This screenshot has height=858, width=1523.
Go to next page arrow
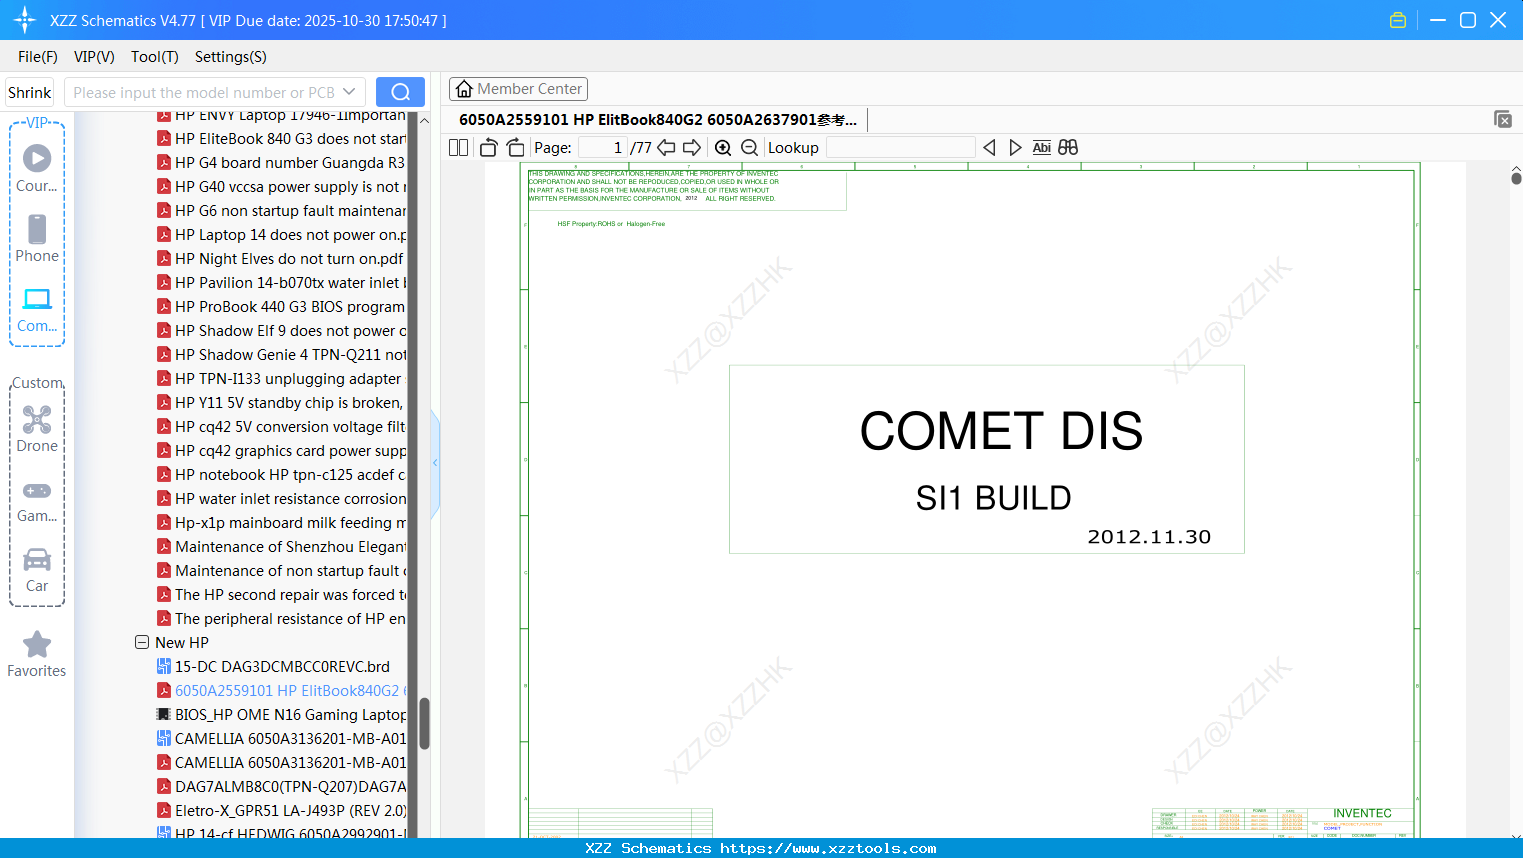click(692, 148)
